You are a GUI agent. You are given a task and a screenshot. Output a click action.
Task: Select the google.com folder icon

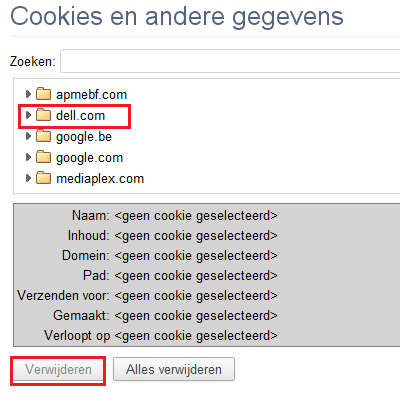tap(43, 157)
